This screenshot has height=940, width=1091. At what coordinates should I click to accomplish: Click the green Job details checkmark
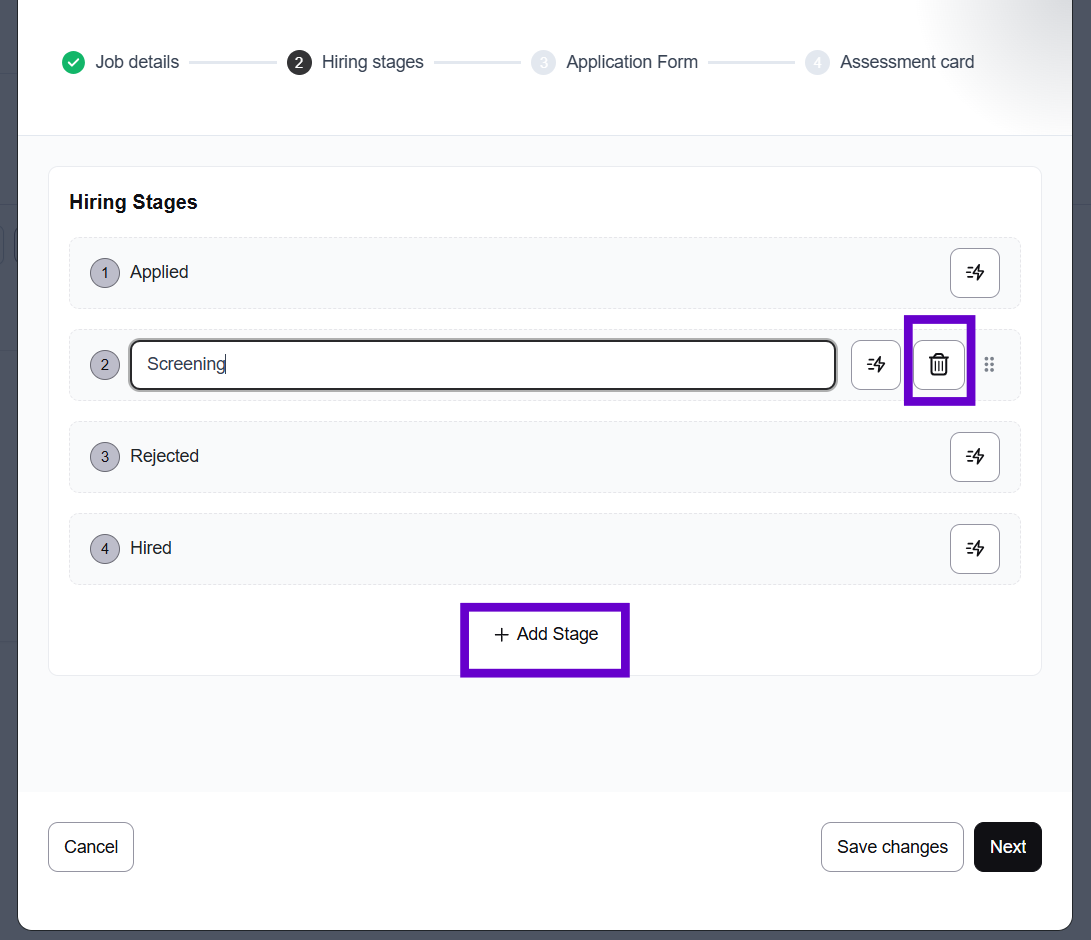73,63
